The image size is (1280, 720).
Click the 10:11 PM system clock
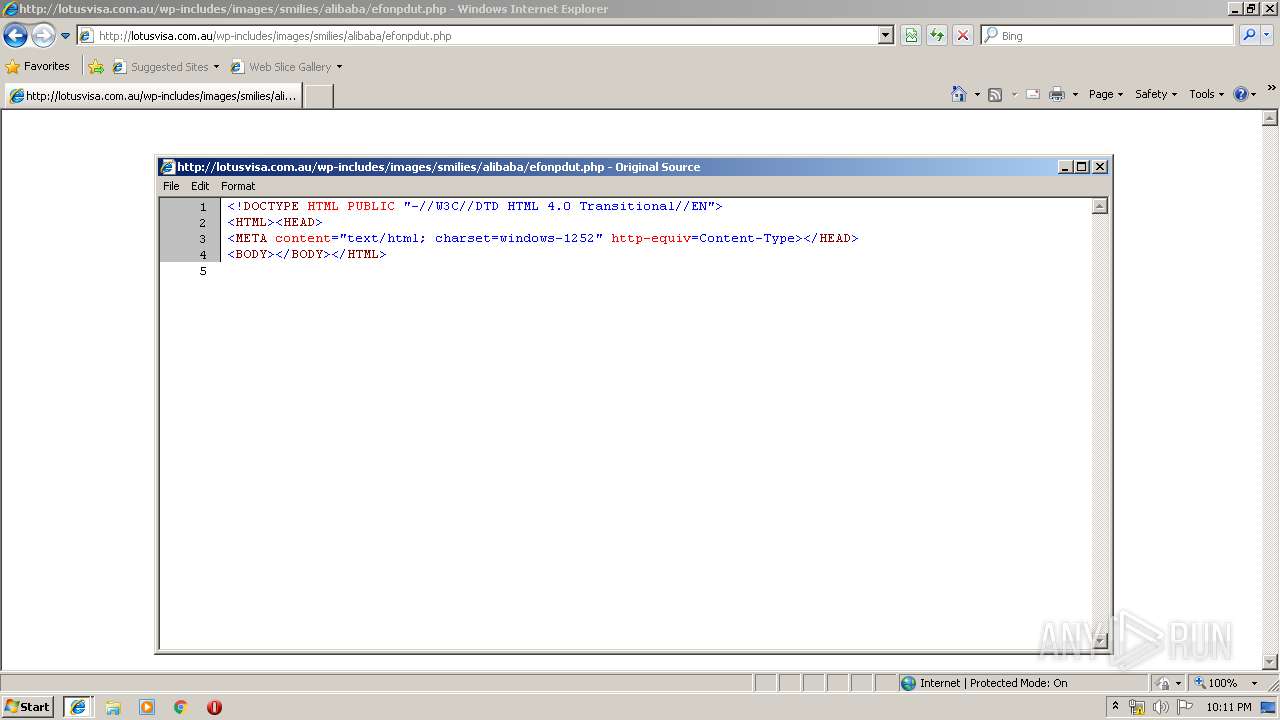coord(1229,707)
